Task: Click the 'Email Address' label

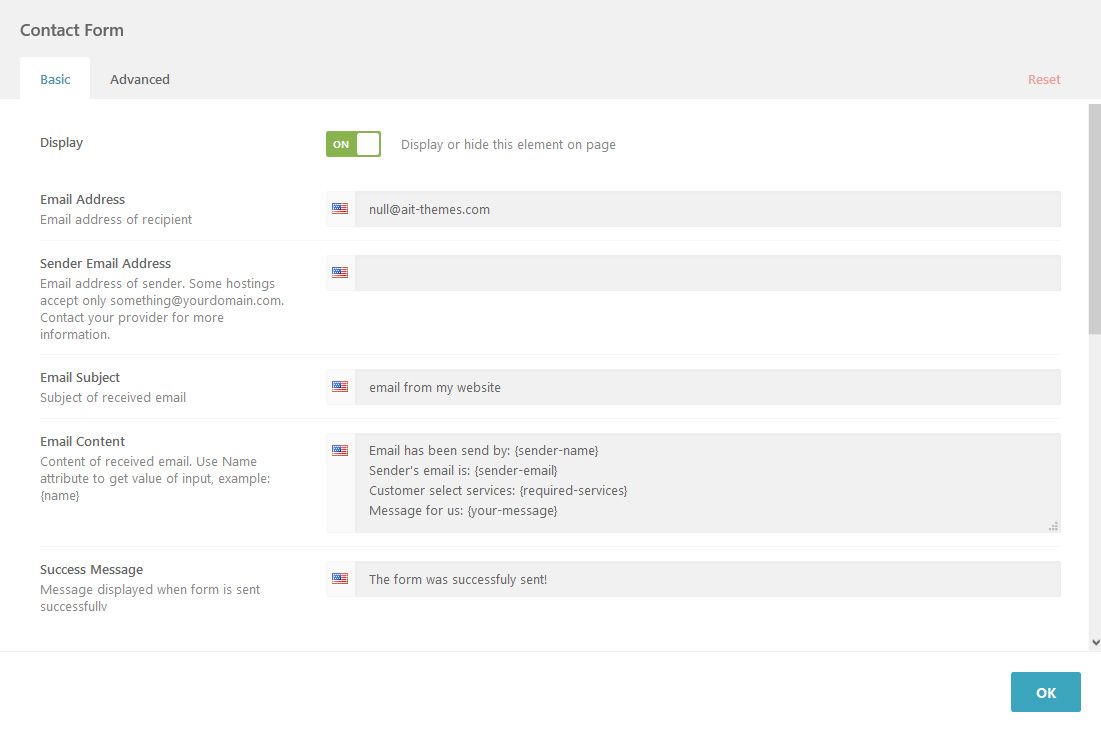Action: coord(82,200)
